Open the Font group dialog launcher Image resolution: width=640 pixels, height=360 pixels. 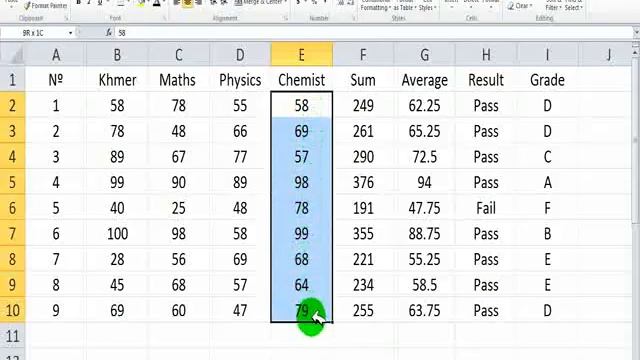[164, 18]
